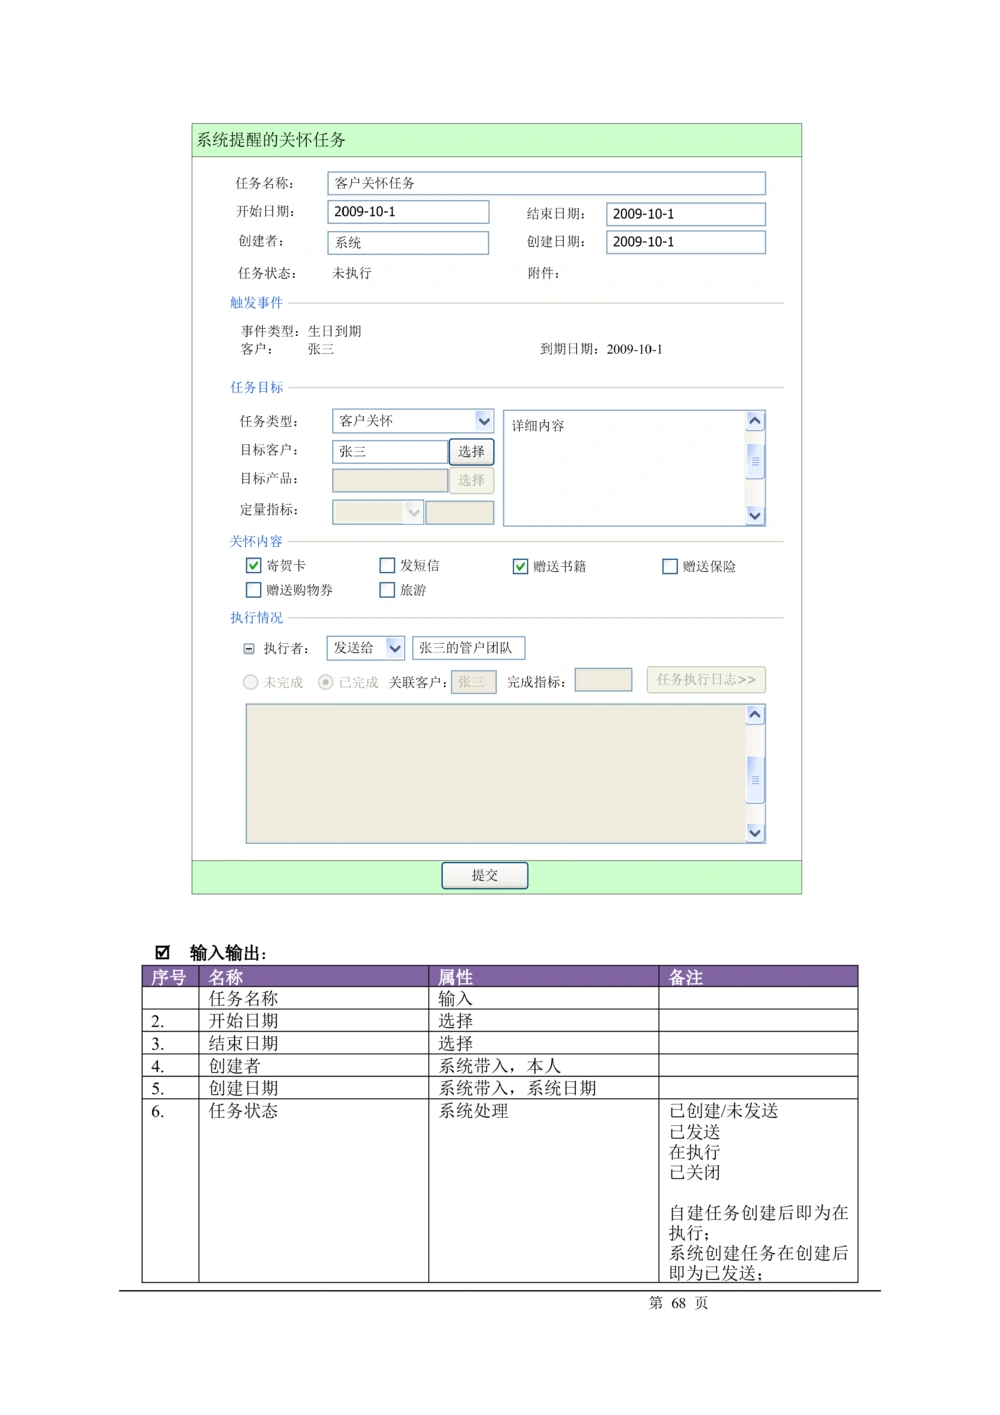This screenshot has height=1415, width=1000.
Task: Click the 提交 button
Action: click(484, 874)
